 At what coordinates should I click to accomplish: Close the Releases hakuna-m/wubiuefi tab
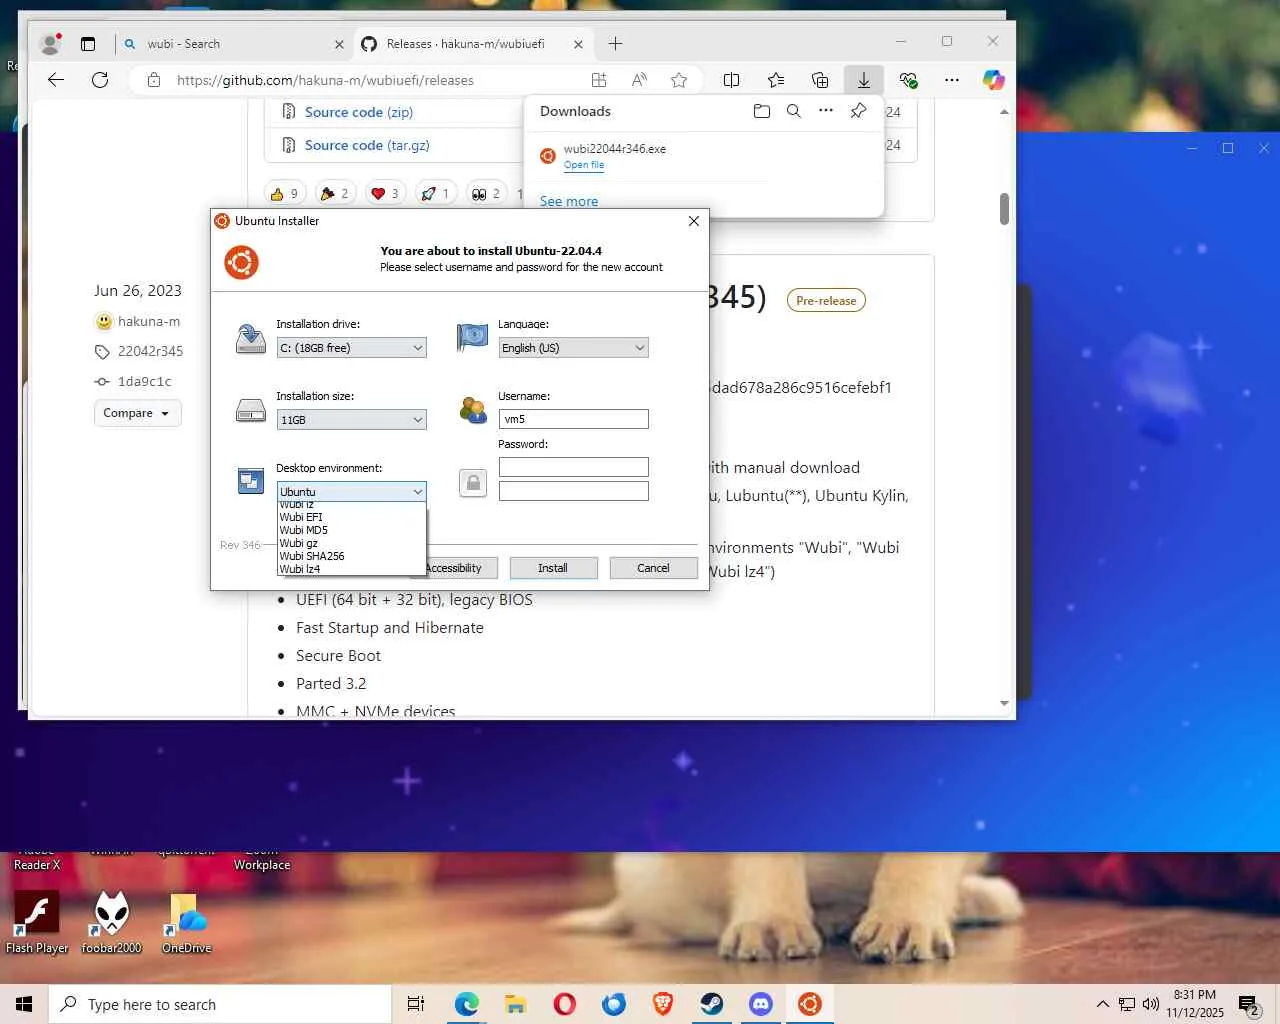click(x=578, y=44)
